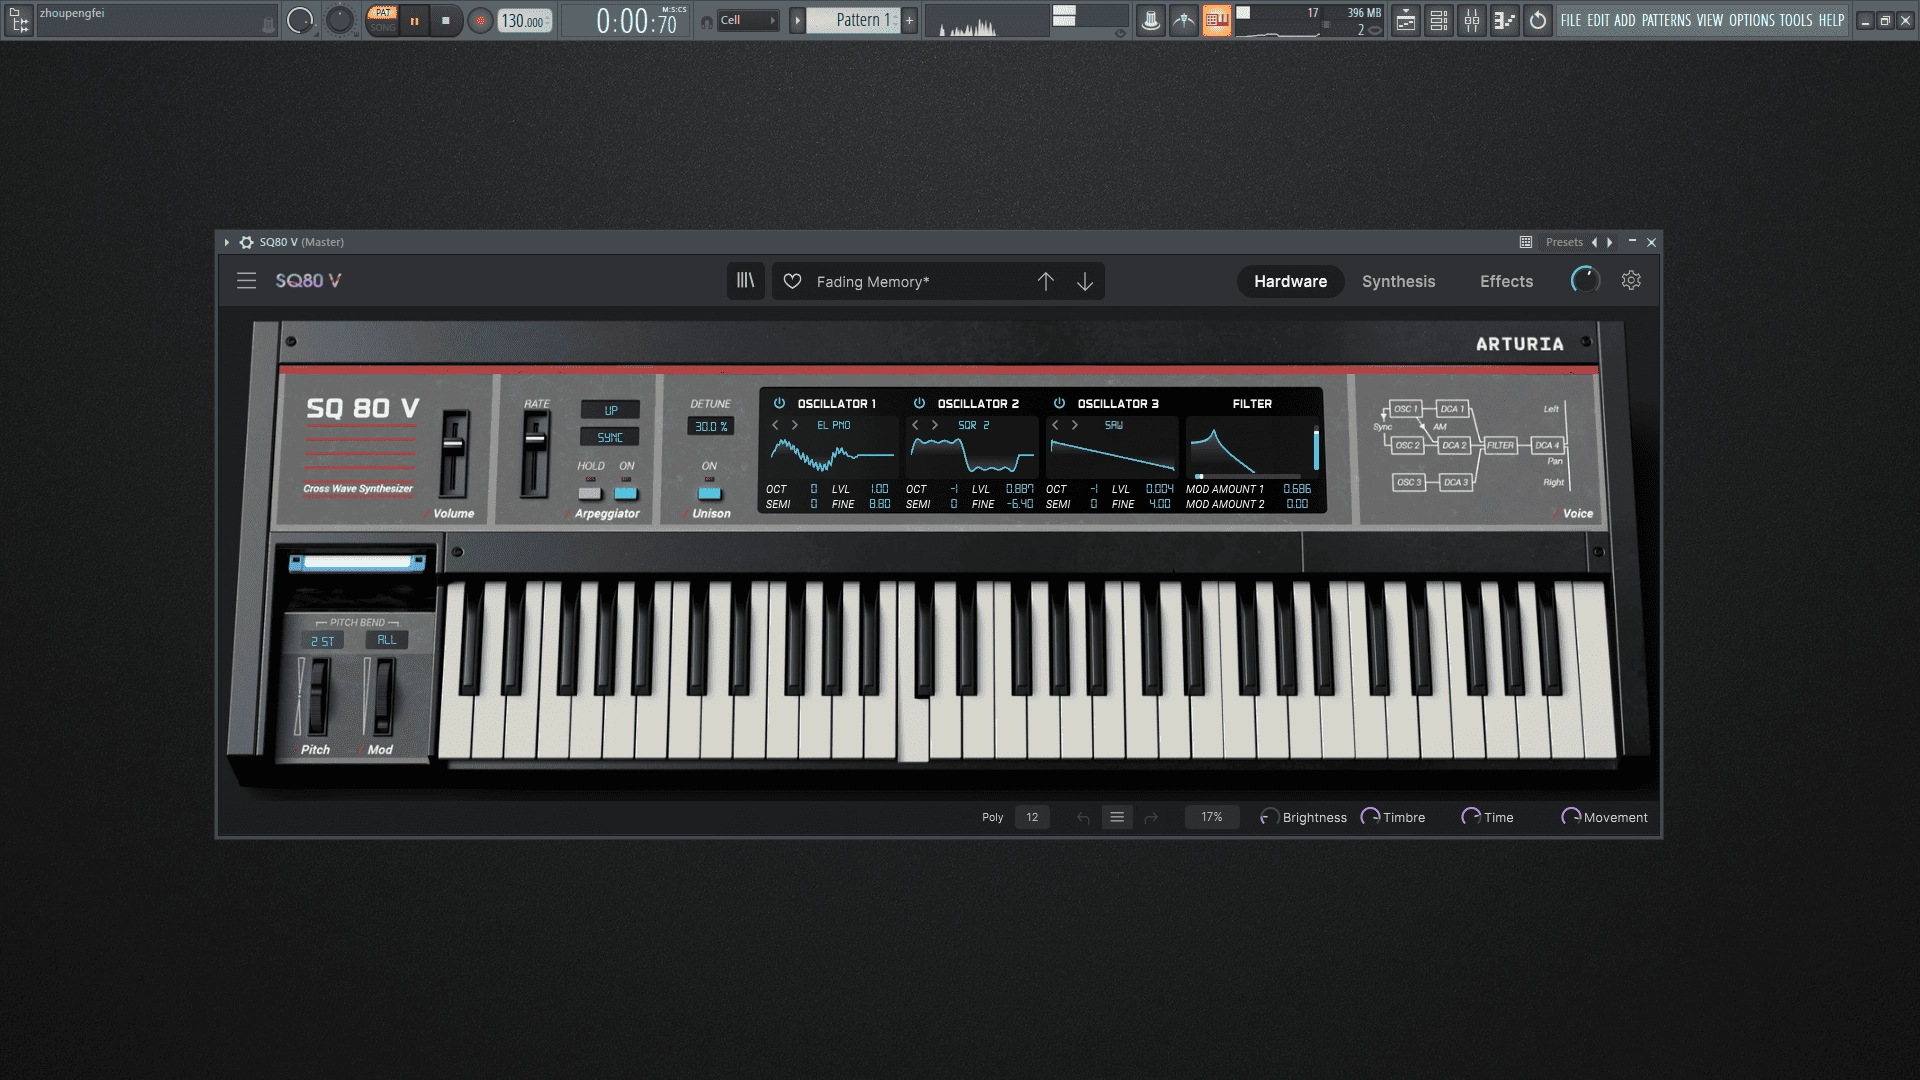1920x1080 pixels.
Task: Toggle the arpeggiator ON switch
Action: 626,492
